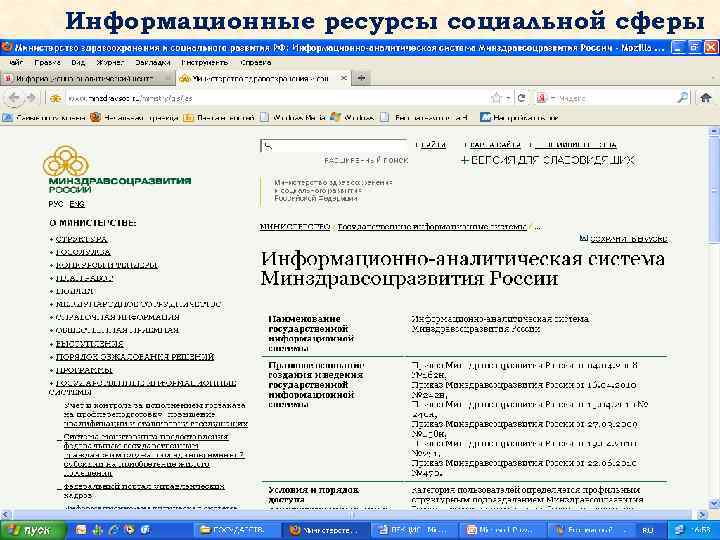
Task: Open the Windows Media bookmark
Action: (293, 118)
